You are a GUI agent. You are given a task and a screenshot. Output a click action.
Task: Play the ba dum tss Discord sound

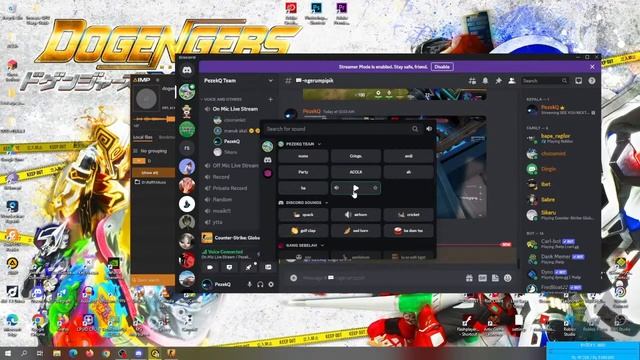pyautogui.click(x=408, y=231)
